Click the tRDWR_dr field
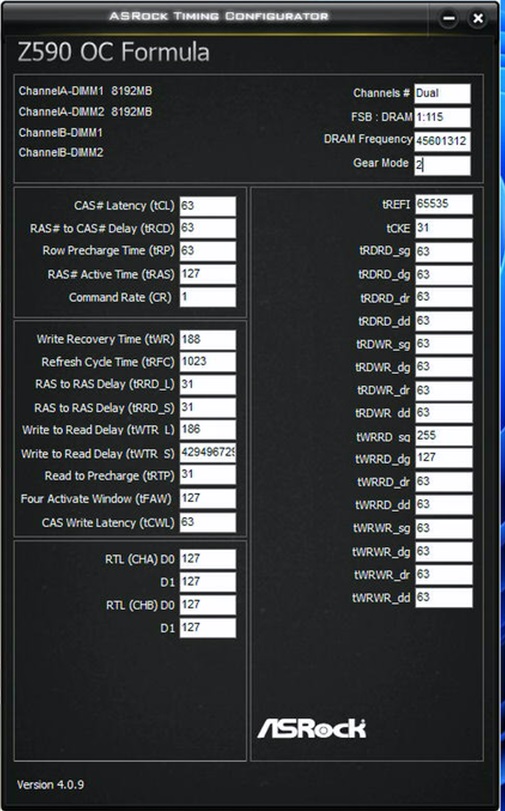Screen dimensions: 505x811 tap(443, 391)
